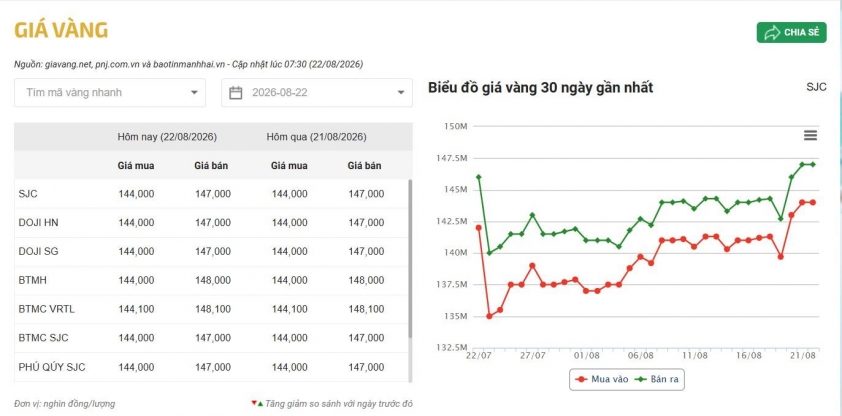Click the 06/08 x-axis date label
Image resolution: width=842 pixels, height=416 pixels.
[641, 356]
